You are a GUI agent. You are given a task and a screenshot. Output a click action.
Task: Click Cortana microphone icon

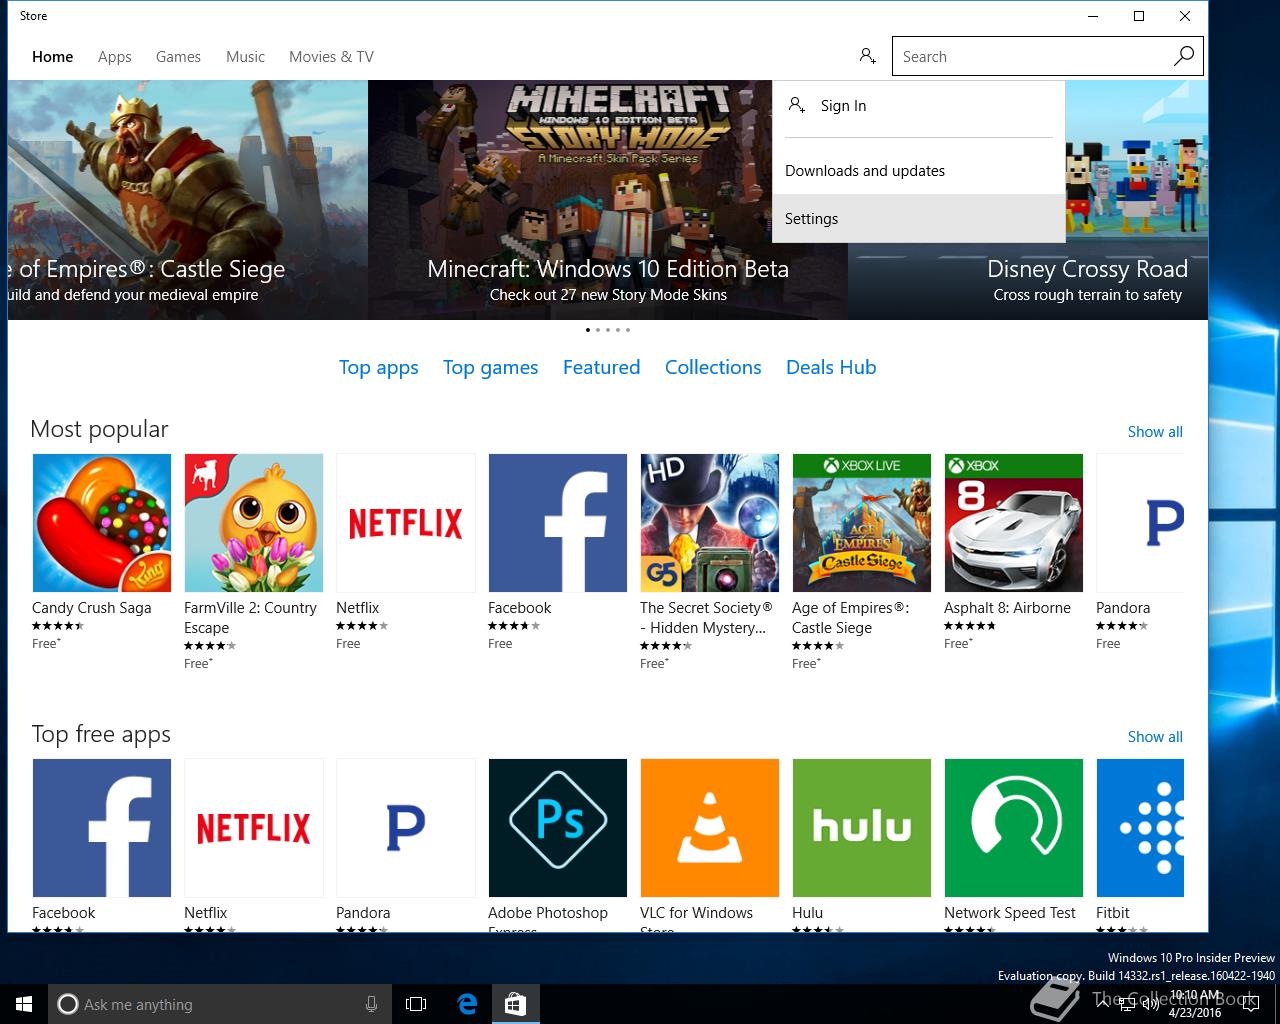pyautogui.click(x=371, y=1004)
